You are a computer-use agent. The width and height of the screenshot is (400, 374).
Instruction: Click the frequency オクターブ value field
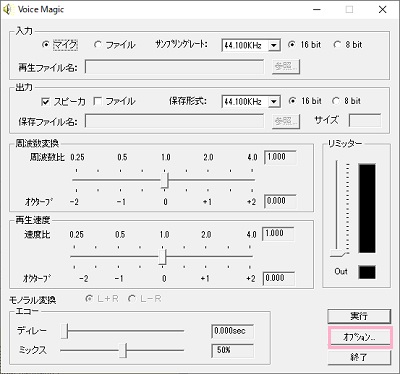[280, 201]
